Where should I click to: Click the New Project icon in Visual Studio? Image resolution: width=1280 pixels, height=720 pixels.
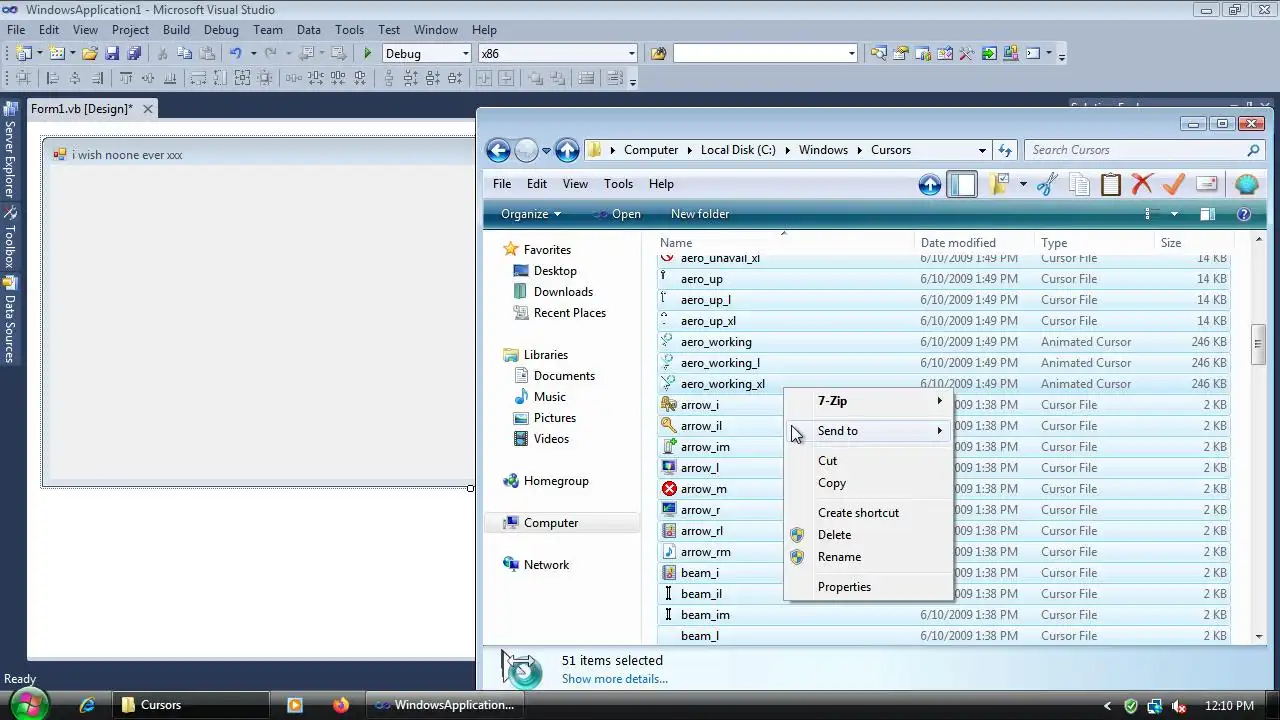click(x=23, y=54)
